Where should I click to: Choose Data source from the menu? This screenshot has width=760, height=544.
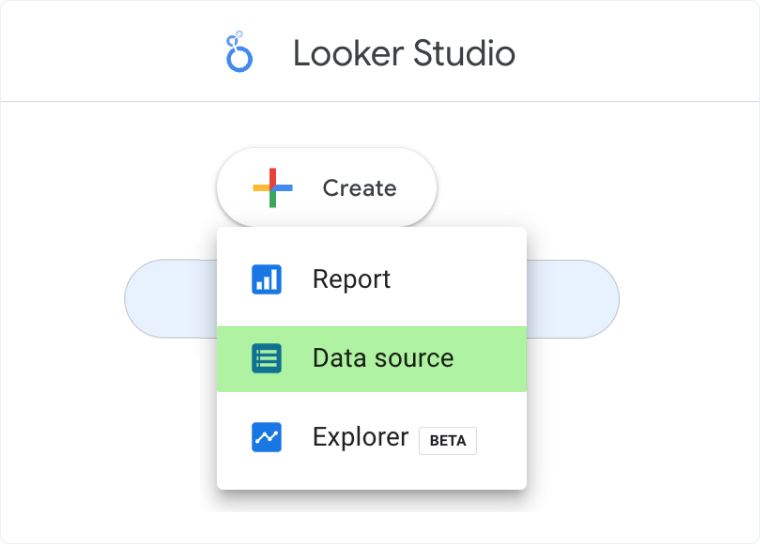[372, 359]
